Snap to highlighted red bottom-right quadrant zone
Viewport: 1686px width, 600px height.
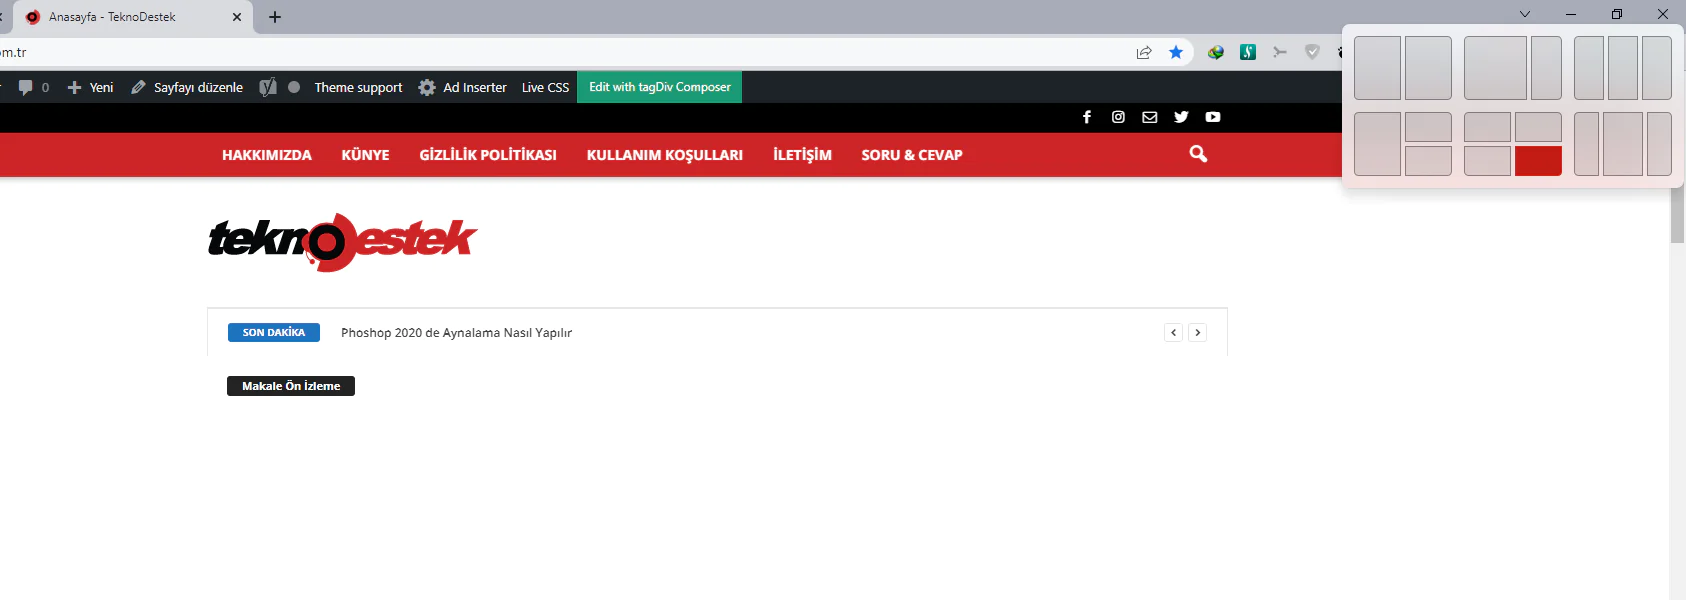click(x=1538, y=161)
